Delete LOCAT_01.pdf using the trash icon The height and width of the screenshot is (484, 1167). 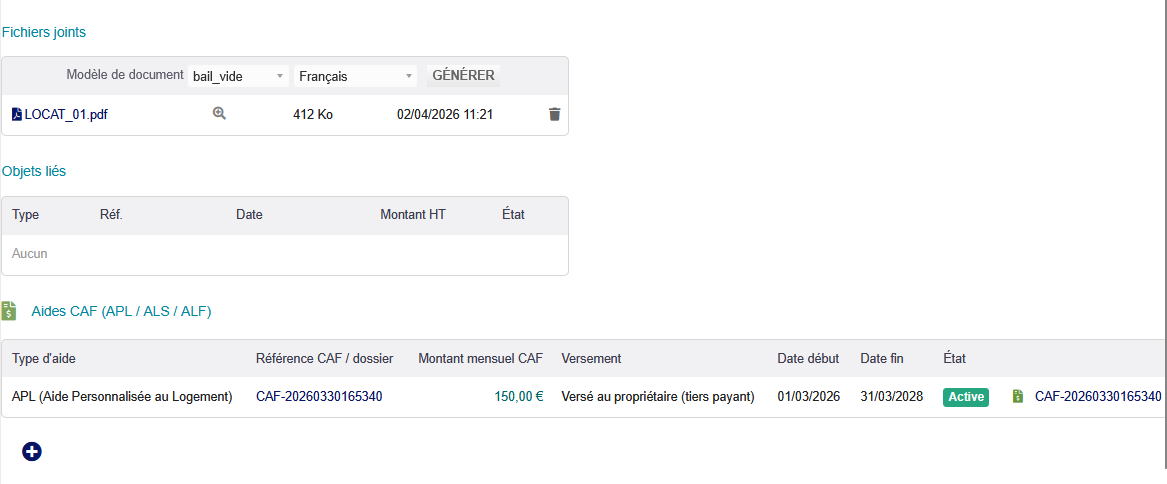coord(555,115)
